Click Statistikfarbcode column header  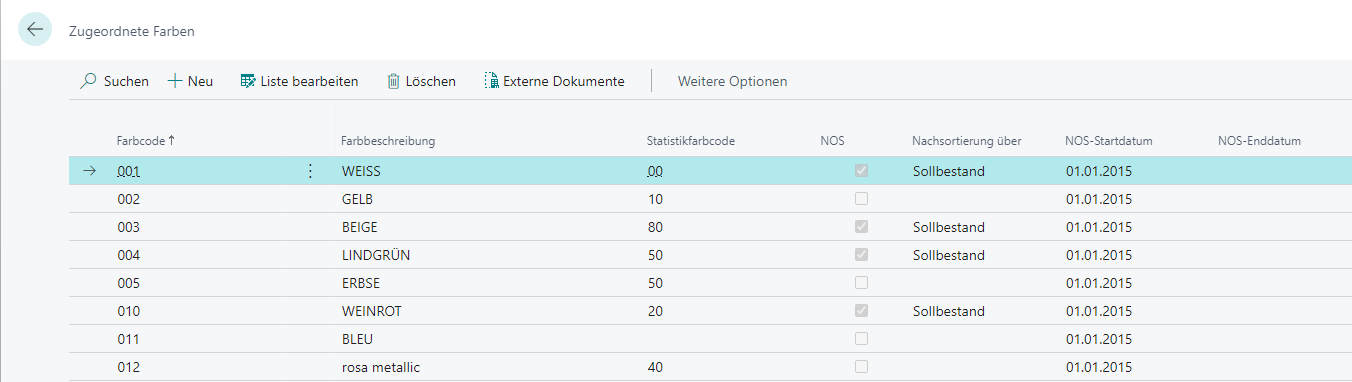[x=691, y=141]
